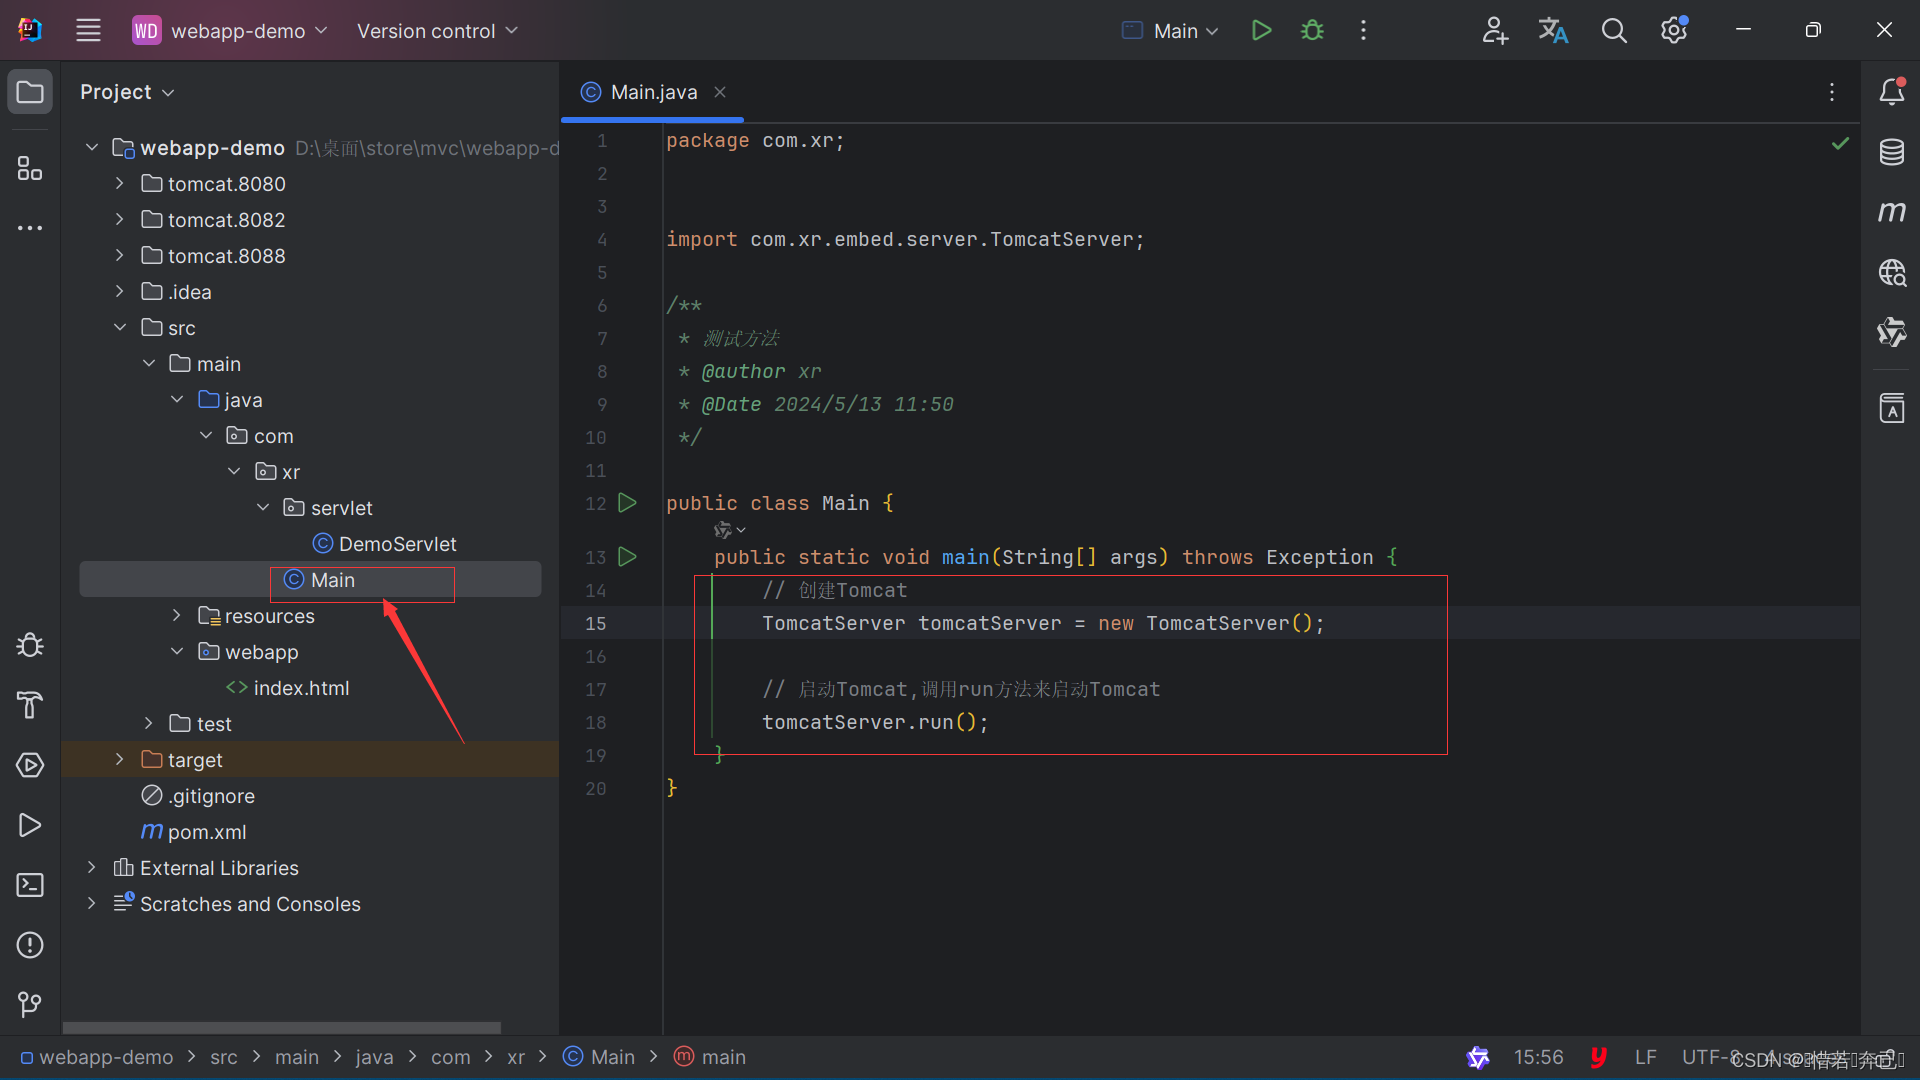Click run gutter icon beside main method
Screen dimensions: 1920x1080
point(627,557)
